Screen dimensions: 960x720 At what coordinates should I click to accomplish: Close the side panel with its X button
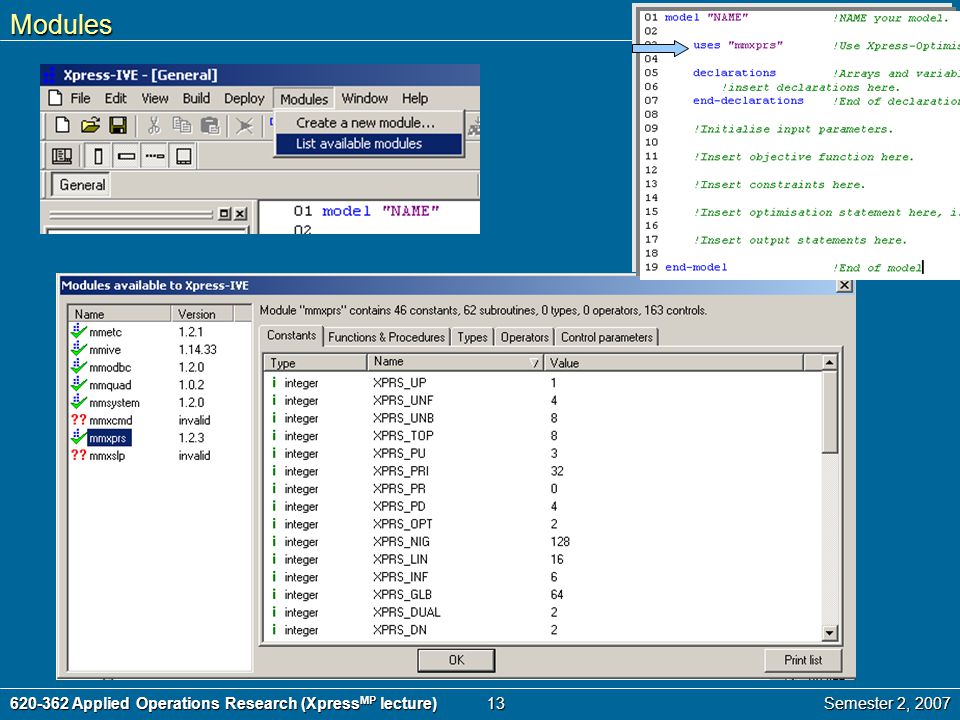click(241, 214)
